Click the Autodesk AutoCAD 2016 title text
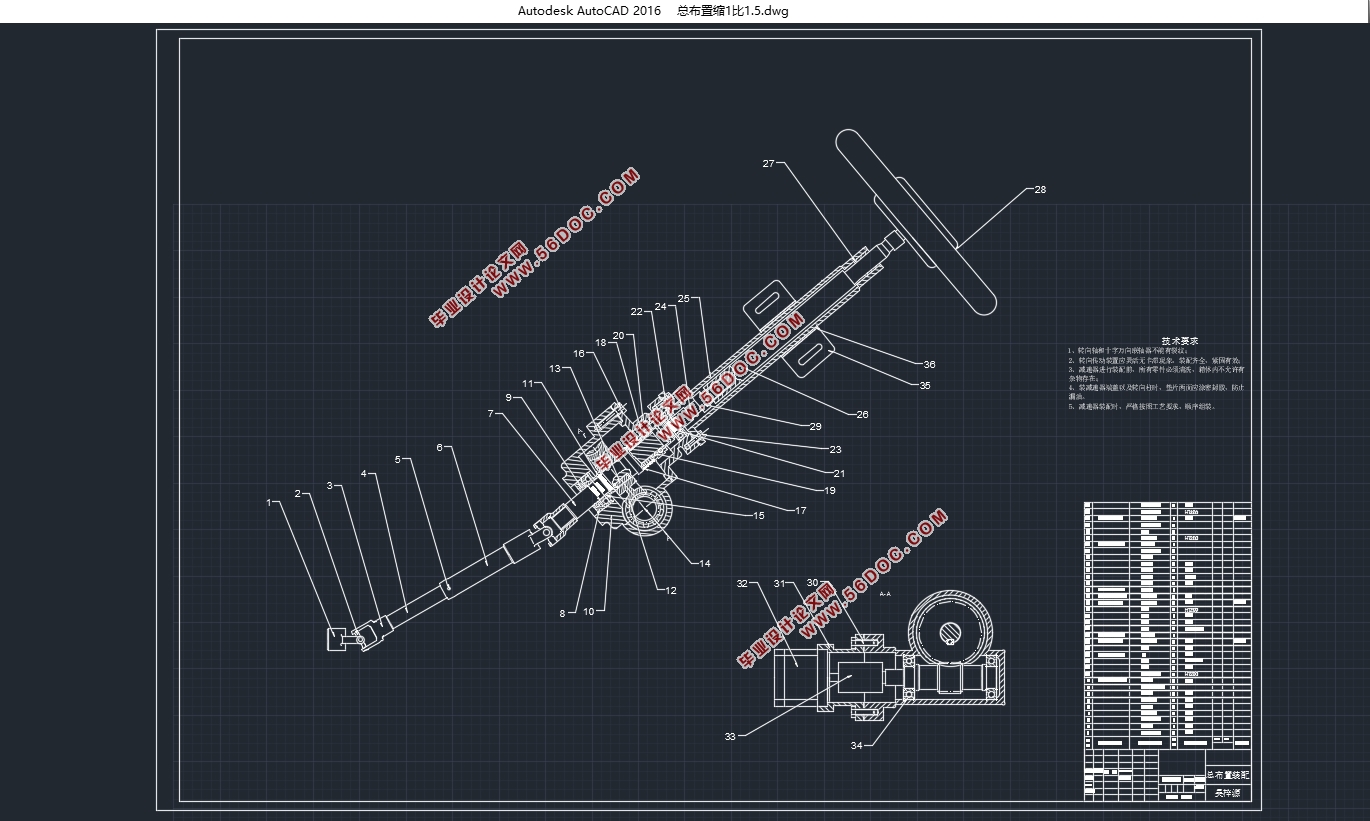The image size is (1370, 821). pyautogui.click(x=589, y=11)
